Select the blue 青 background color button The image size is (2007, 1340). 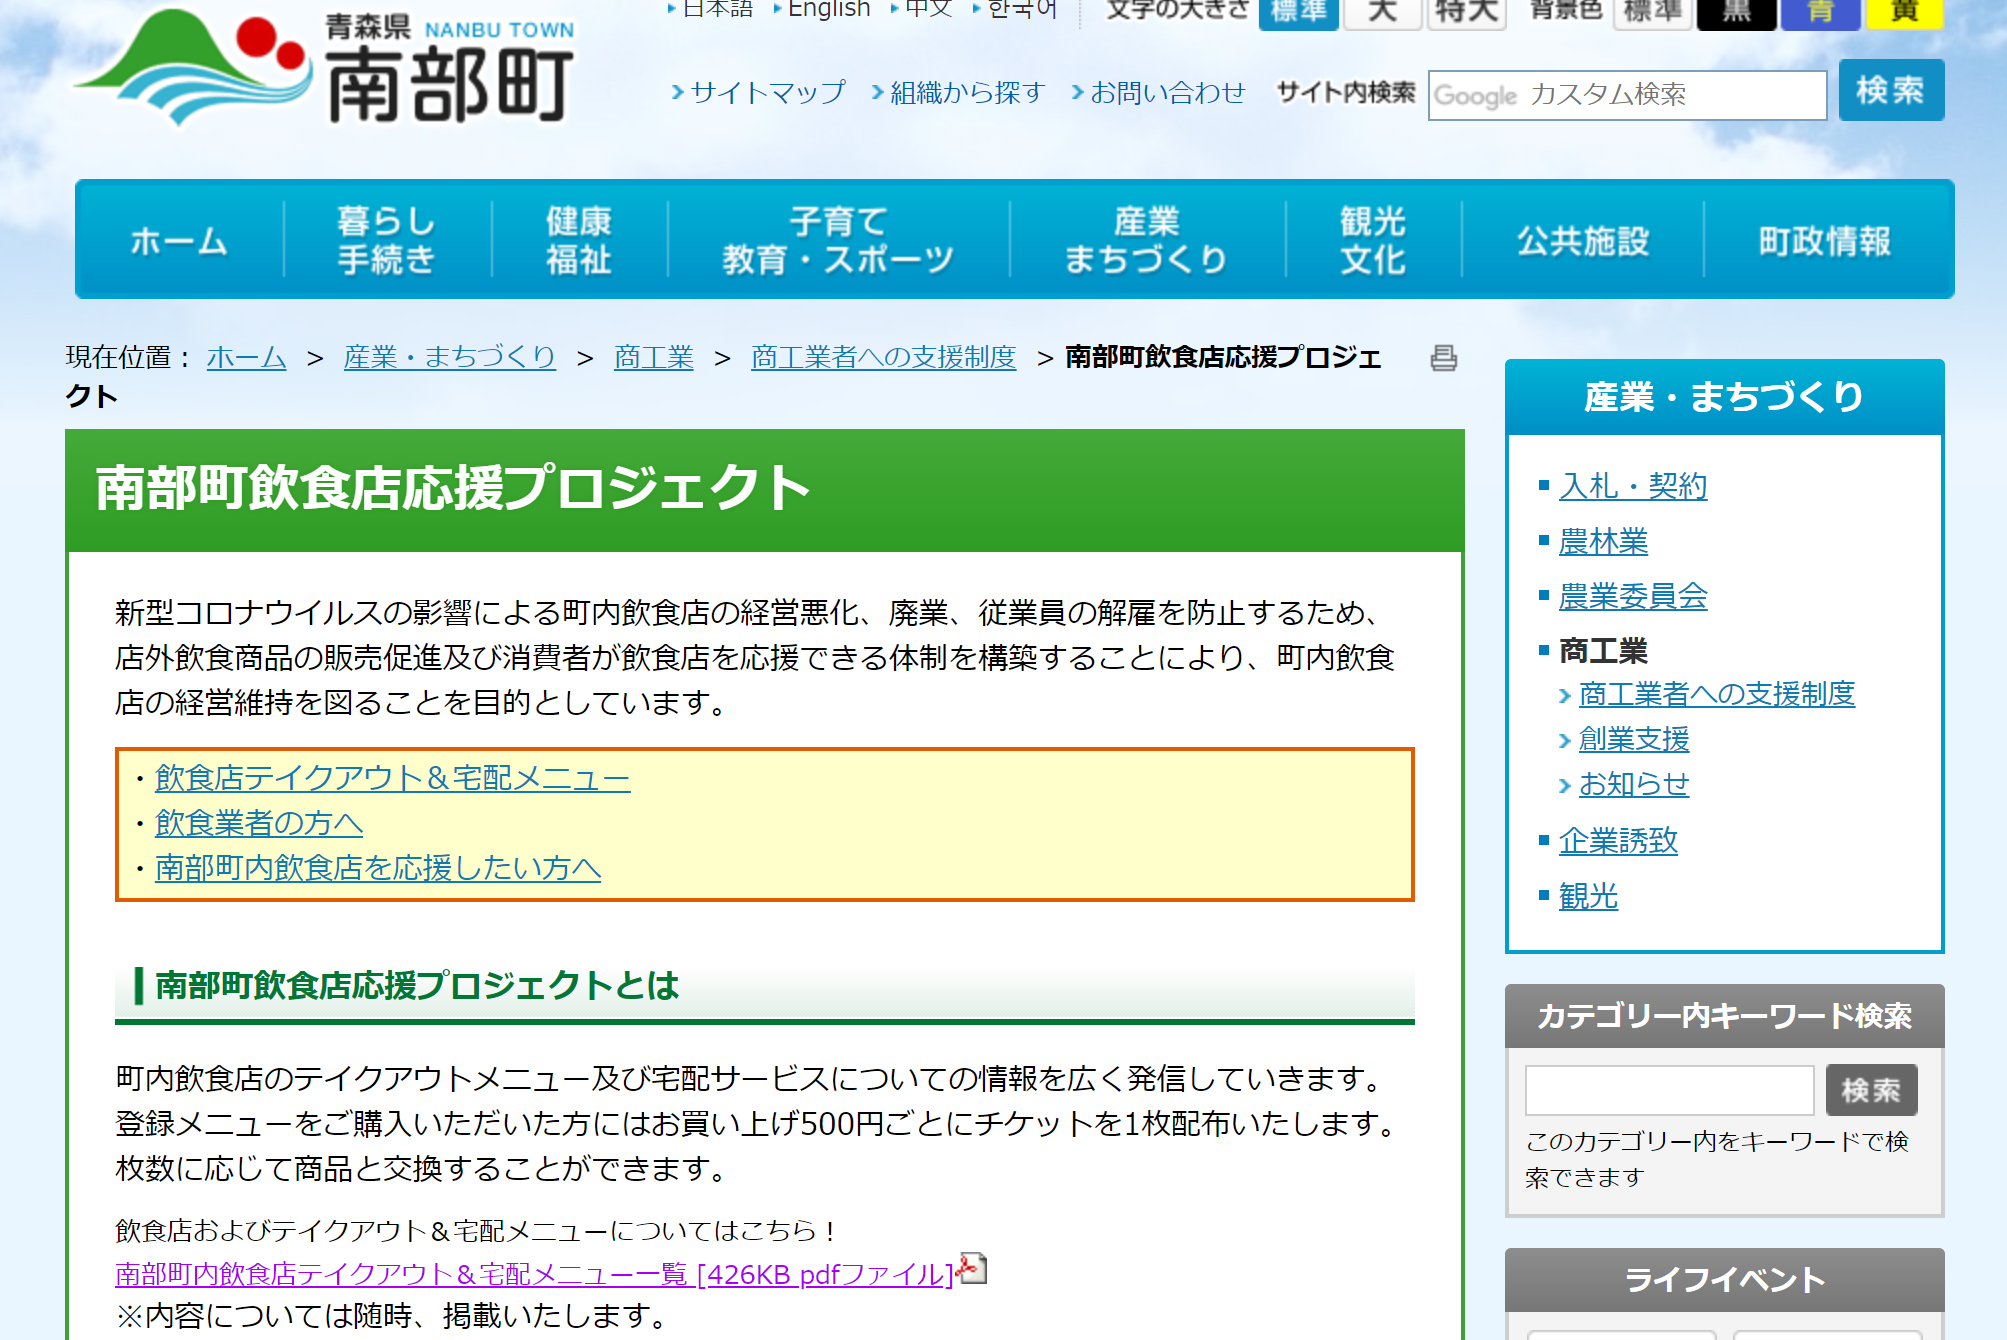click(1820, 12)
